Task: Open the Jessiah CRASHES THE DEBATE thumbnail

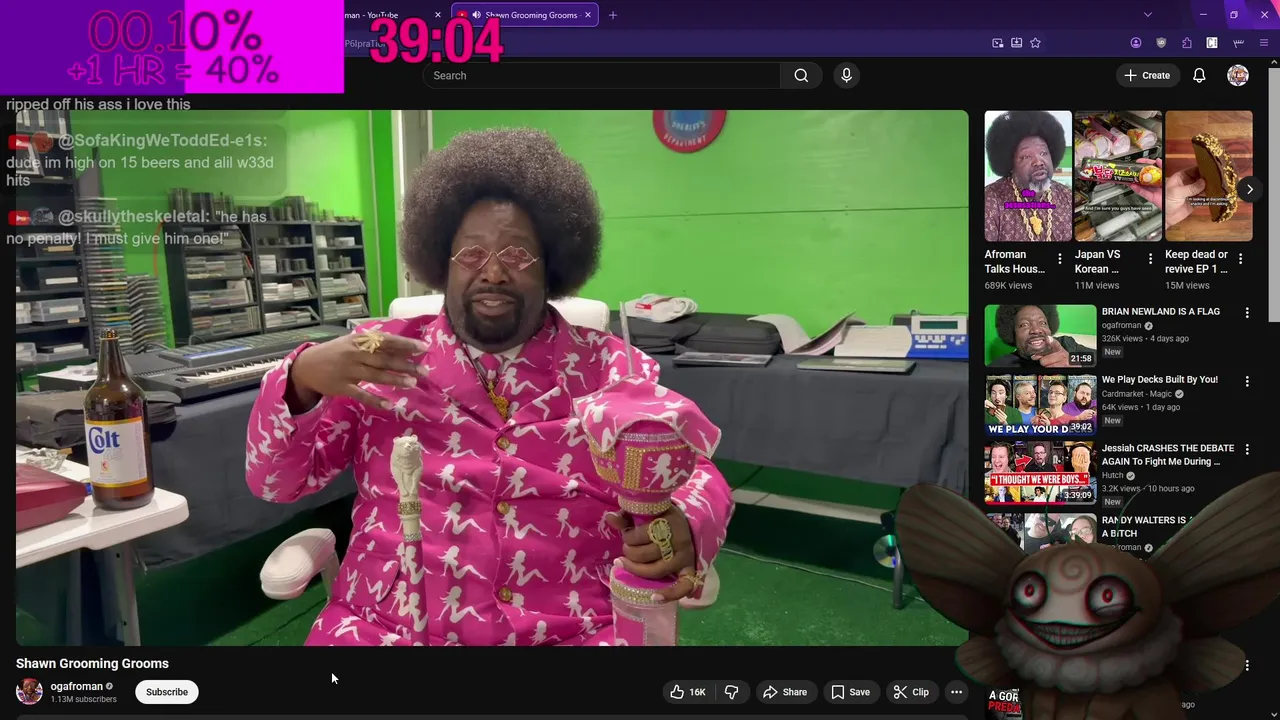Action: coord(1040,473)
